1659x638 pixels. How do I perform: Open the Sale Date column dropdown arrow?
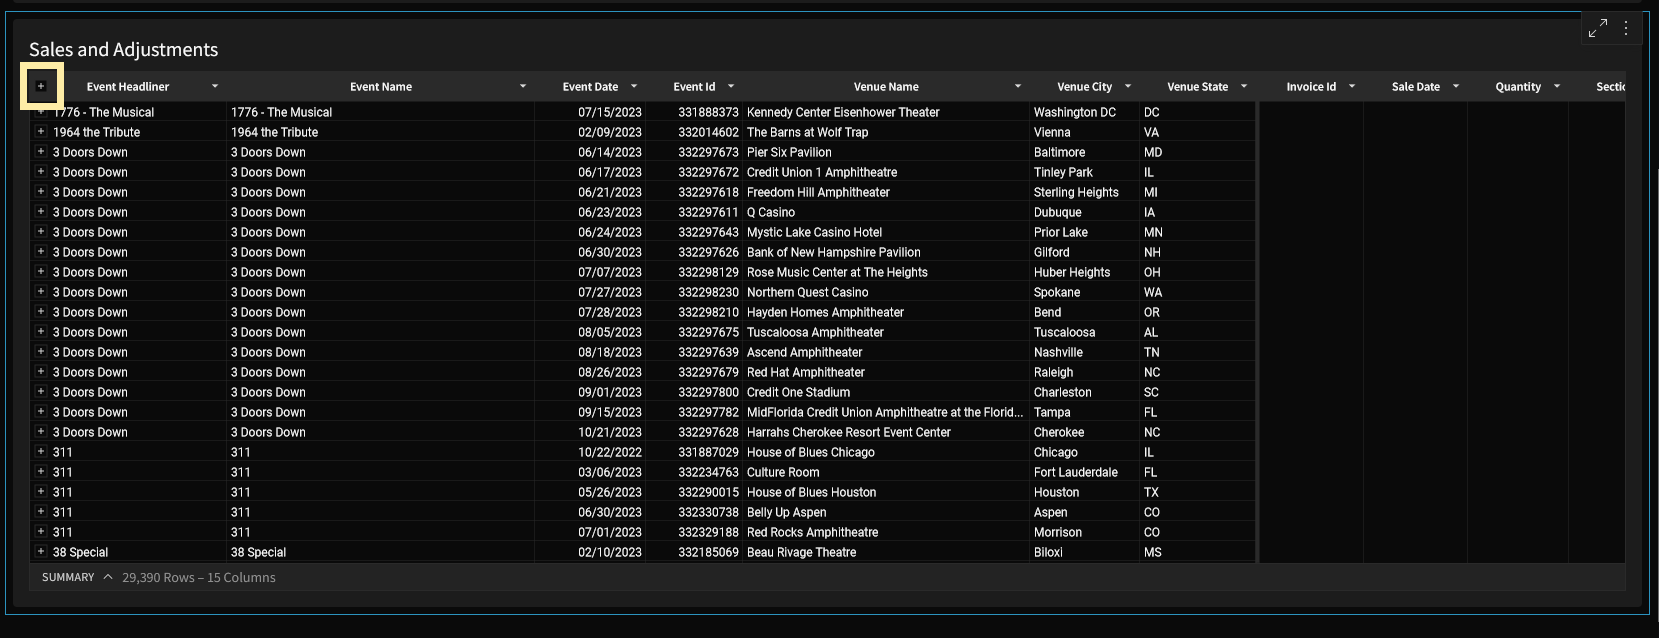click(x=1456, y=86)
